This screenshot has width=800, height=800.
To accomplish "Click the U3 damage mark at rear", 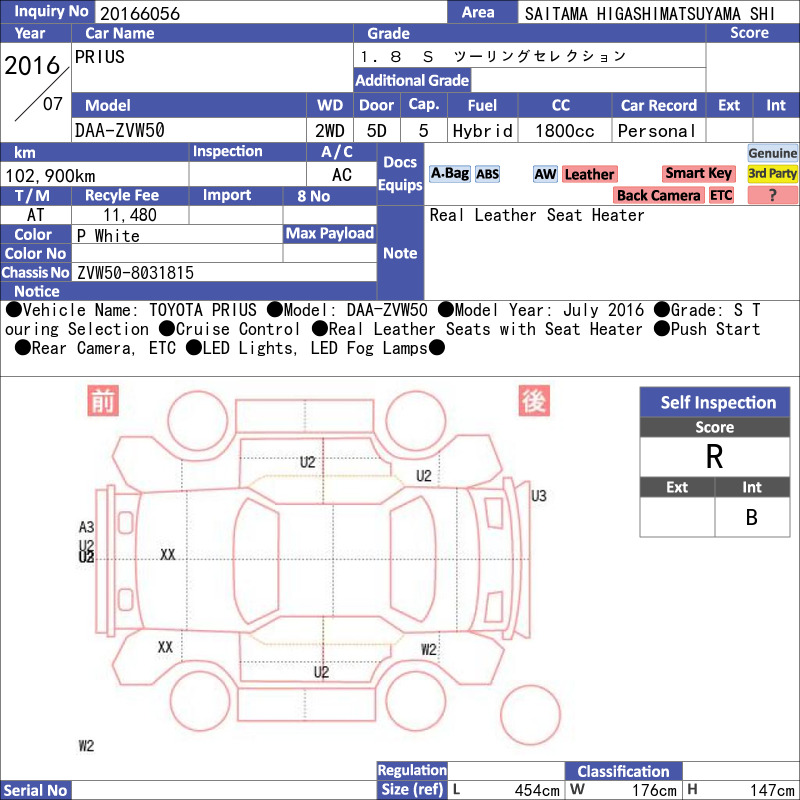I will (x=539, y=496).
